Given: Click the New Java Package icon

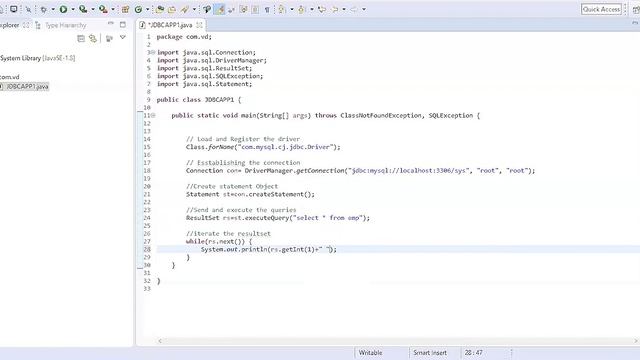Looking at the screenshot, I should 125,9.
